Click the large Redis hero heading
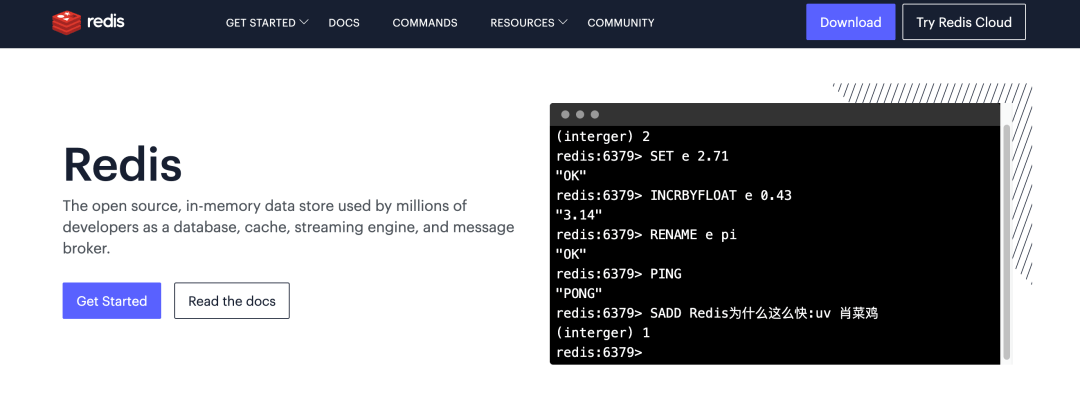Screen dimensions: 1080x408 [123, 164]
